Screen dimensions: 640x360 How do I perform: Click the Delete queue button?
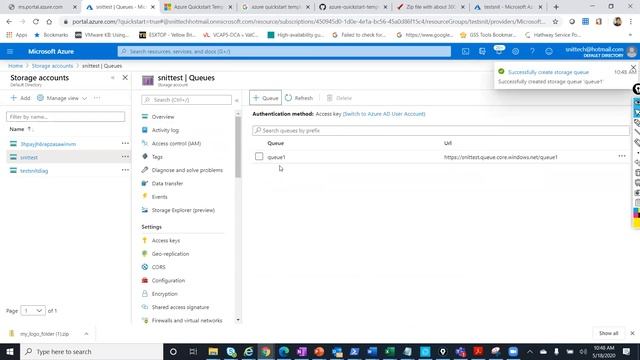339,98
